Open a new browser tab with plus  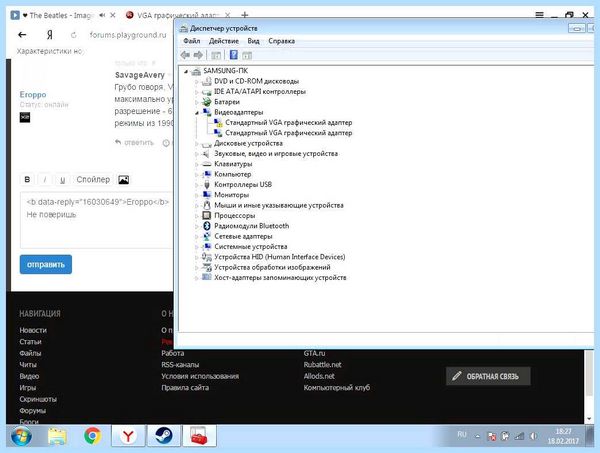(x=245, y=15)
